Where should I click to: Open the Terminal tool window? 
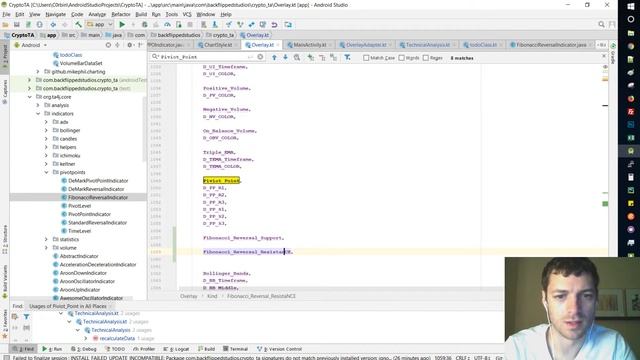[x=236, y=349]
